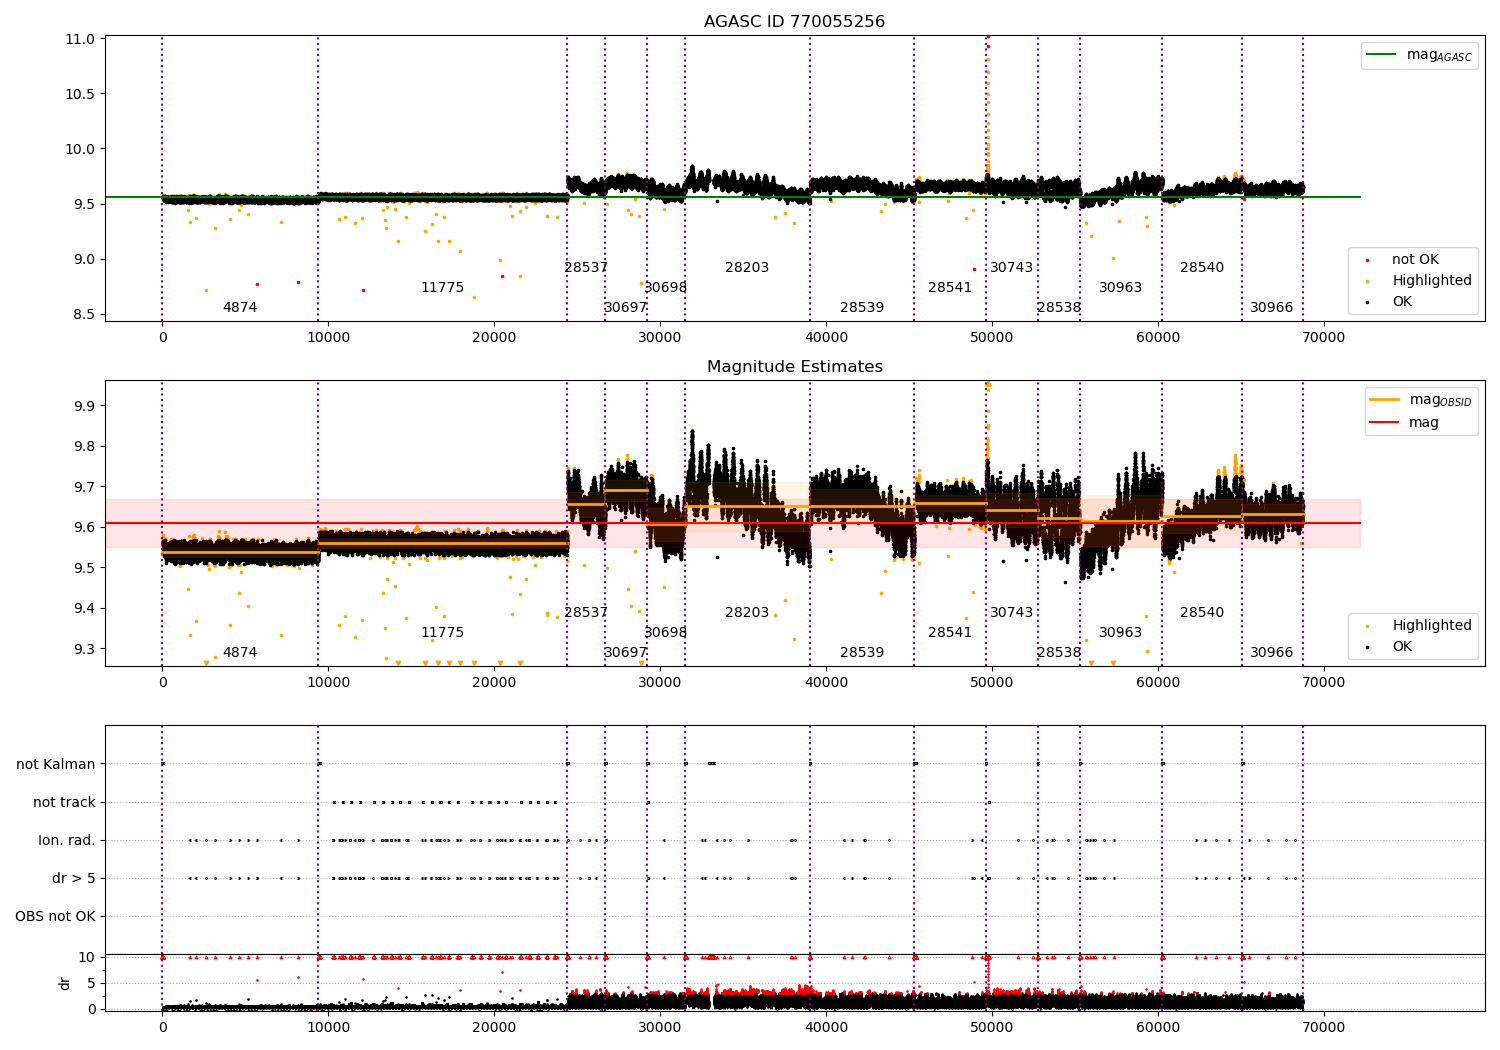Click the 30000 x-tick under the top plot
The width and height of the screenshot is (1500, 1050).
coord(660,337)
